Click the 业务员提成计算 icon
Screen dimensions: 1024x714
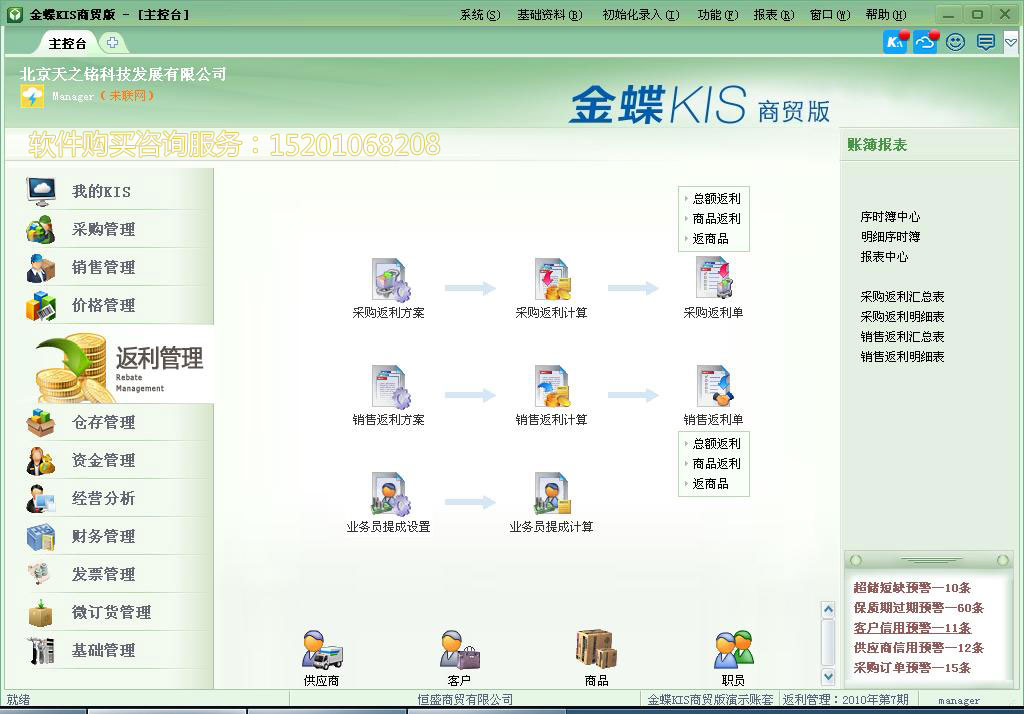click(x=551, y=495)
